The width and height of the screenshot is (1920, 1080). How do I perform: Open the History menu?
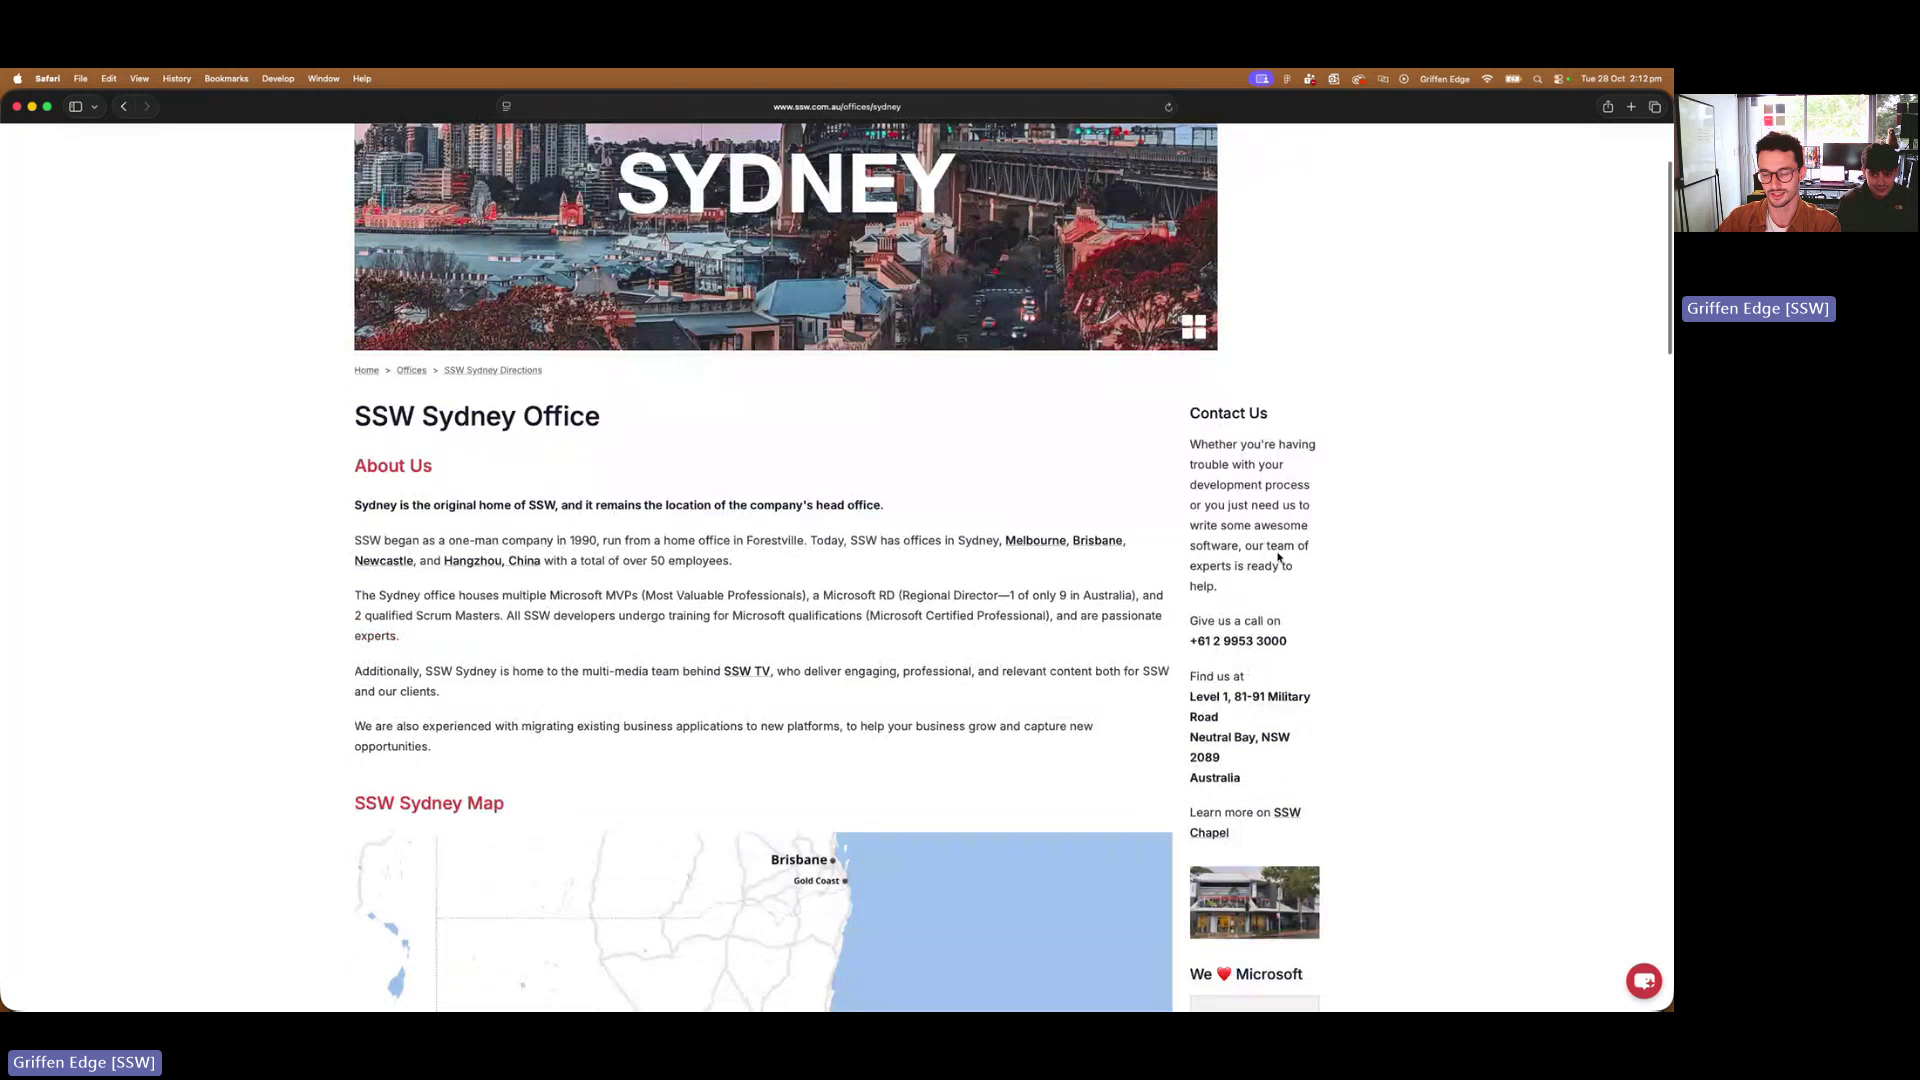pos(176,78)
